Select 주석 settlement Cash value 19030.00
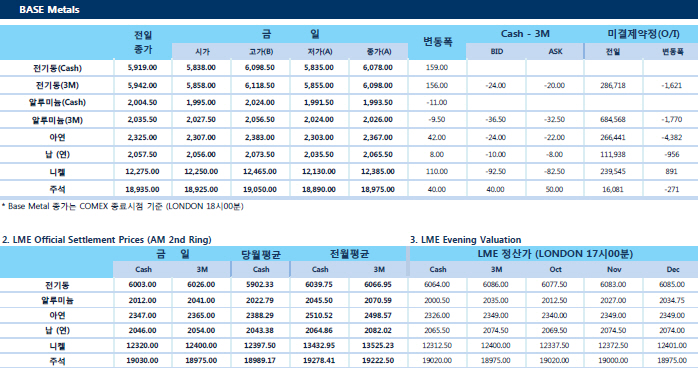 pyautogui.click(x=142, y=361)
